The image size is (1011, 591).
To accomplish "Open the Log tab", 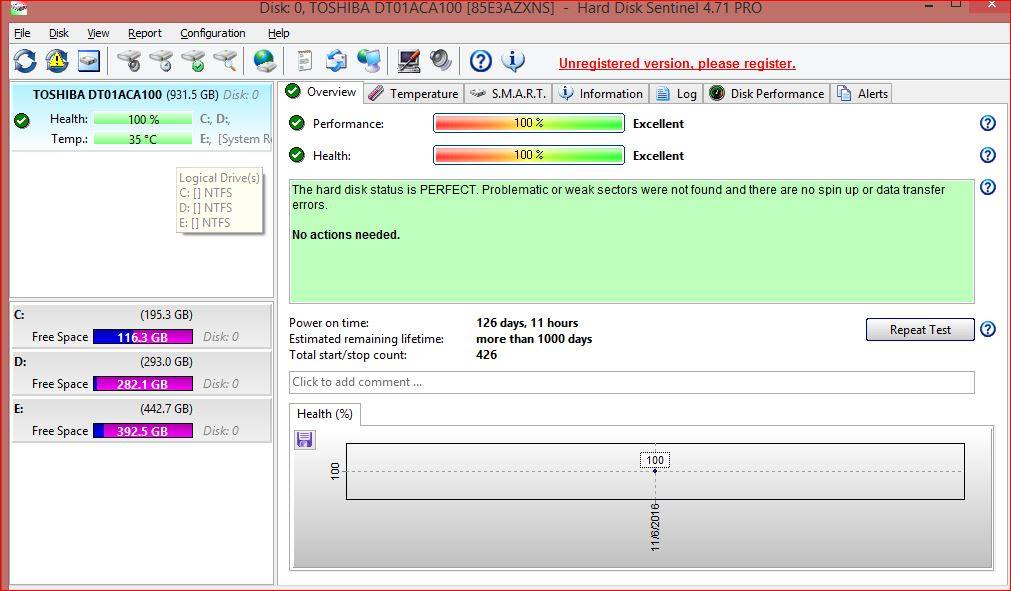I will point(676,93).
